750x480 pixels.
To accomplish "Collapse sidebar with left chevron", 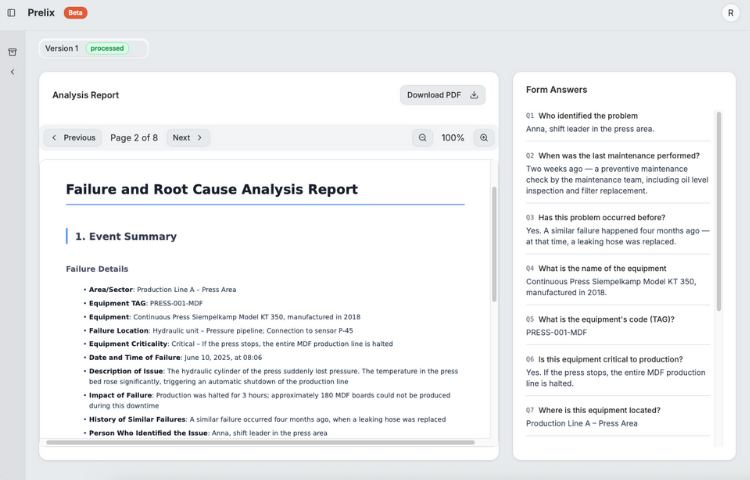I will tap(12, 72).
